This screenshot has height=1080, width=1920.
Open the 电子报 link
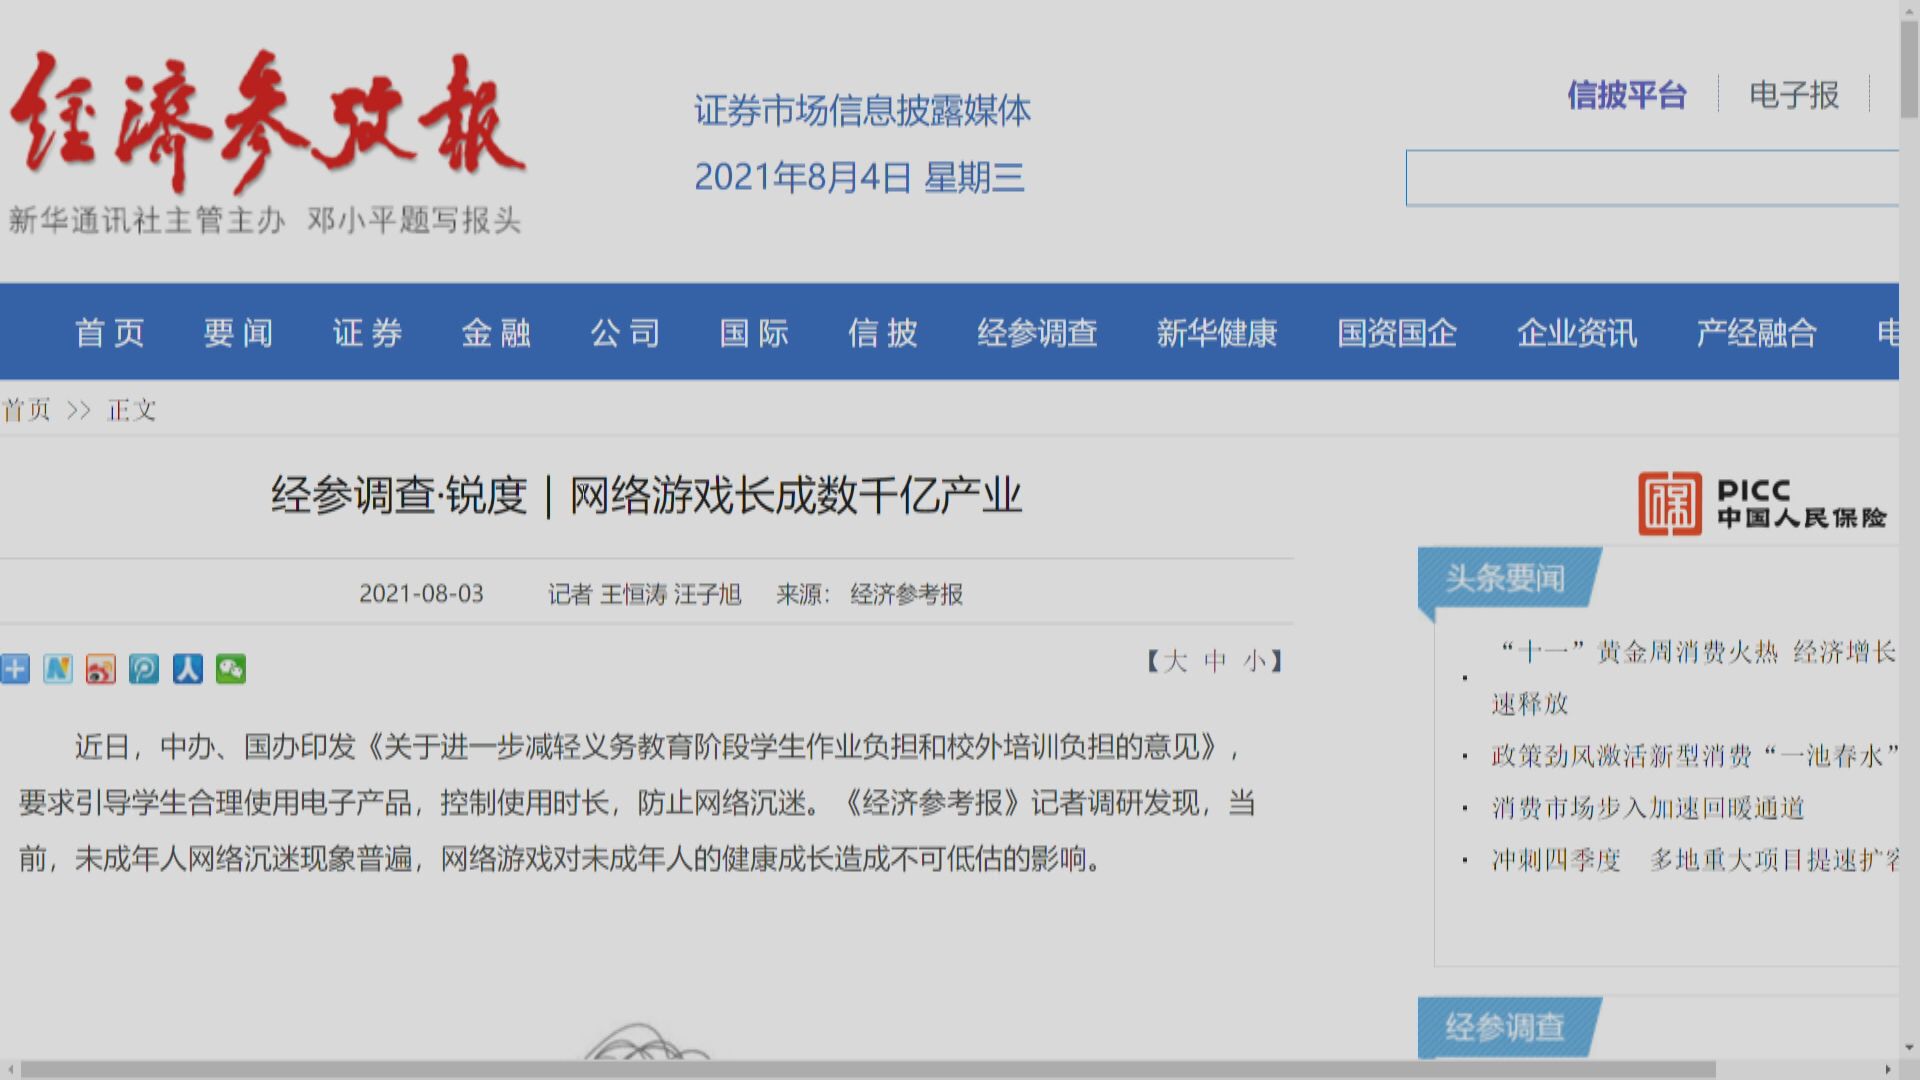point(1793,95)
